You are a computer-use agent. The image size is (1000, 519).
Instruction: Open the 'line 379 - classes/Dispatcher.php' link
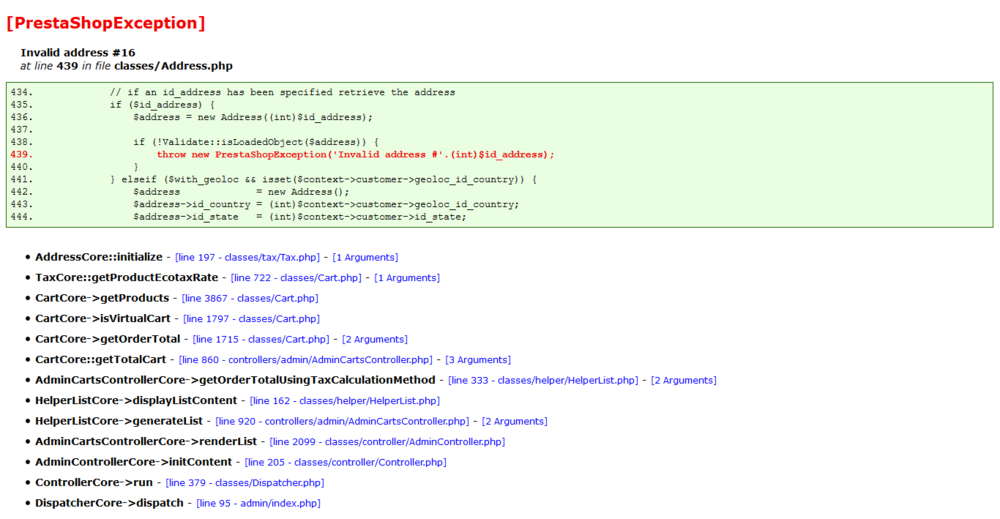pos(245,483)
